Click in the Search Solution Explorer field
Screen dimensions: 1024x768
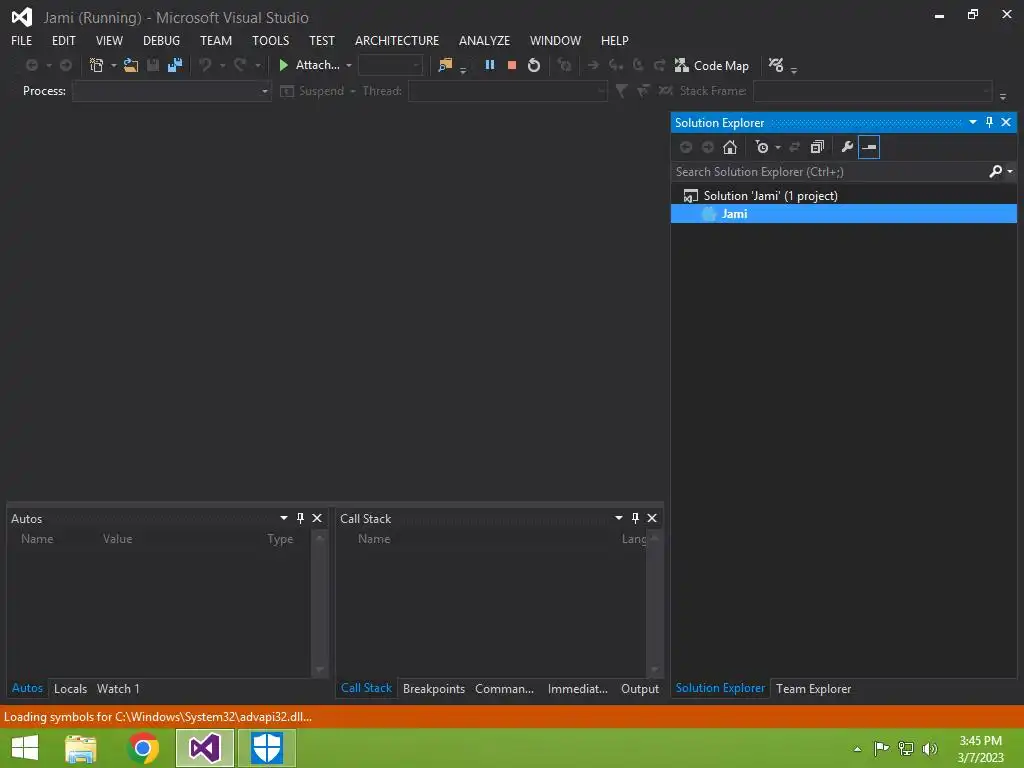829,171
